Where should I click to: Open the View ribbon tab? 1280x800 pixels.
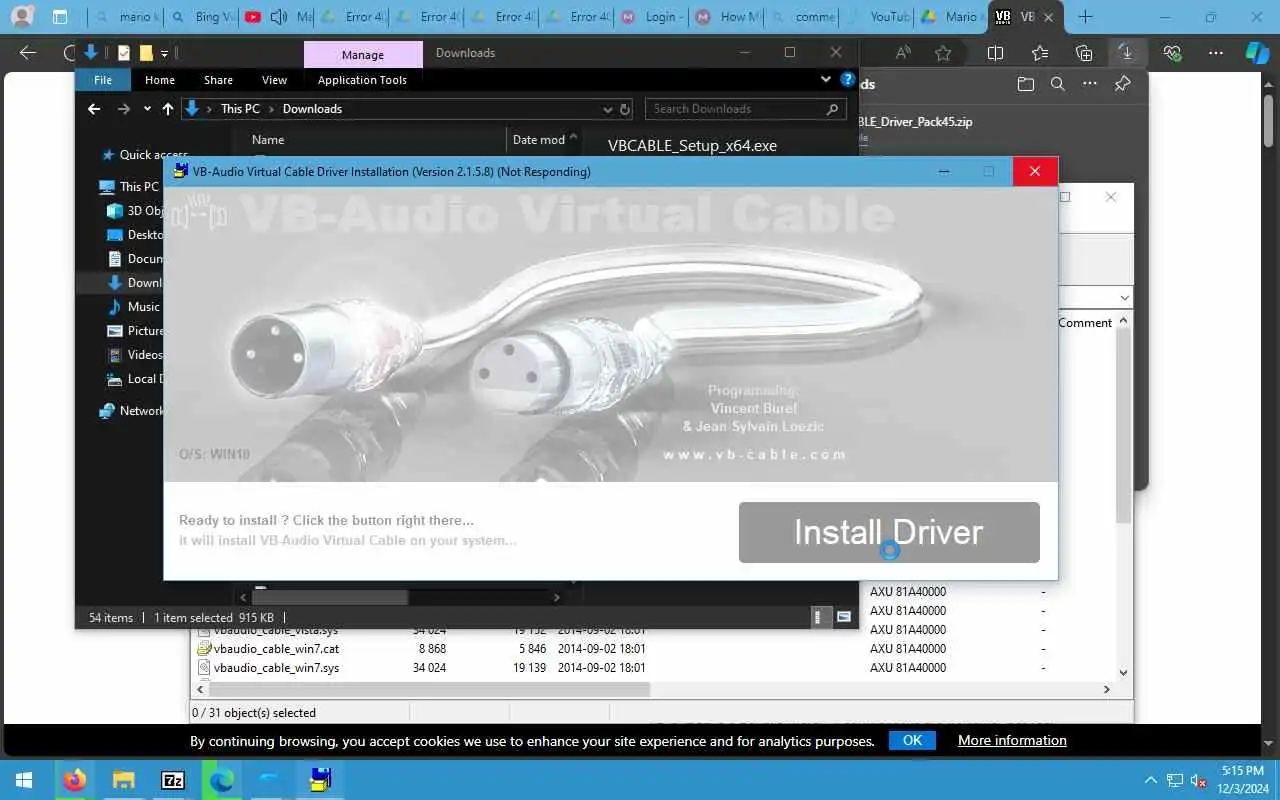[x=274, y=80]
